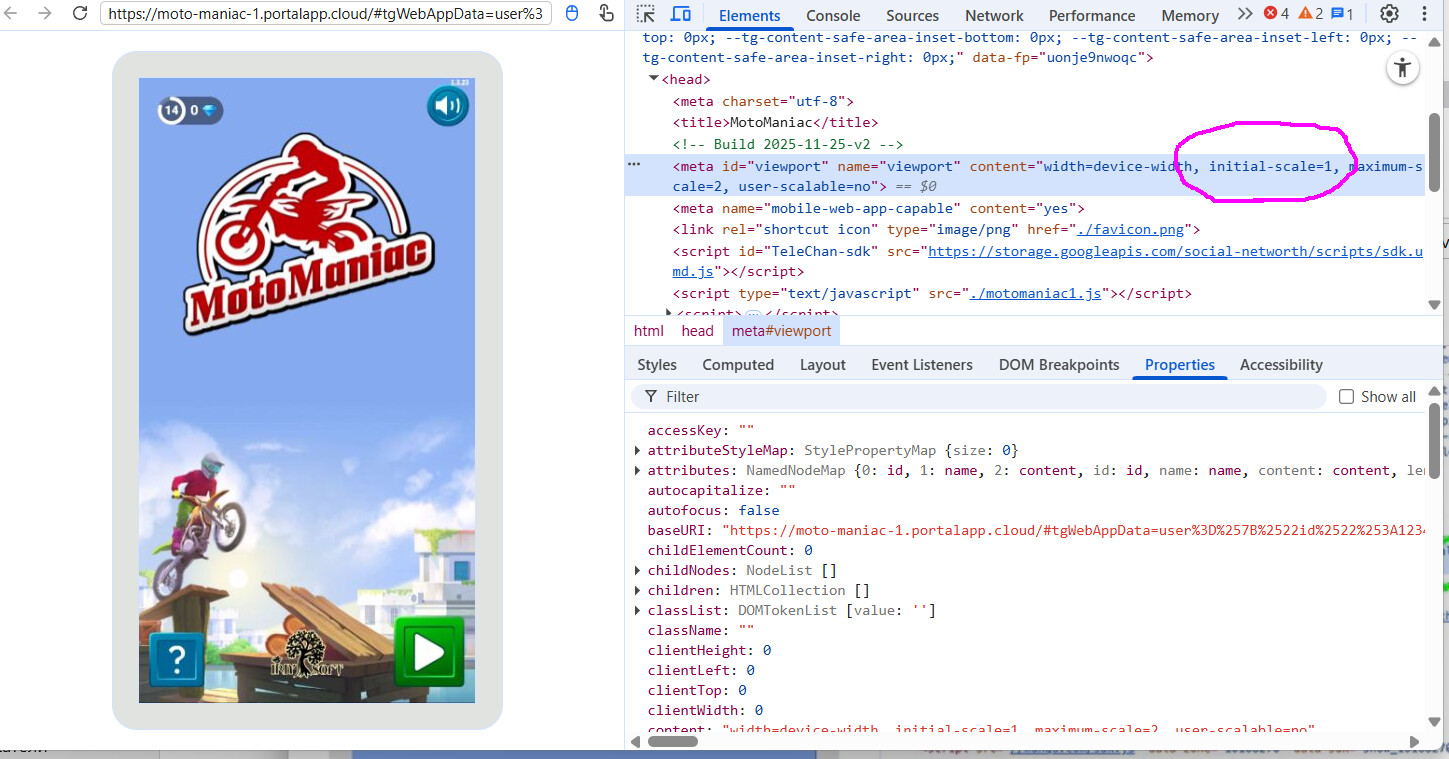
Task: Activate the inspect element picker tool
Action: [x=646, y=14]
